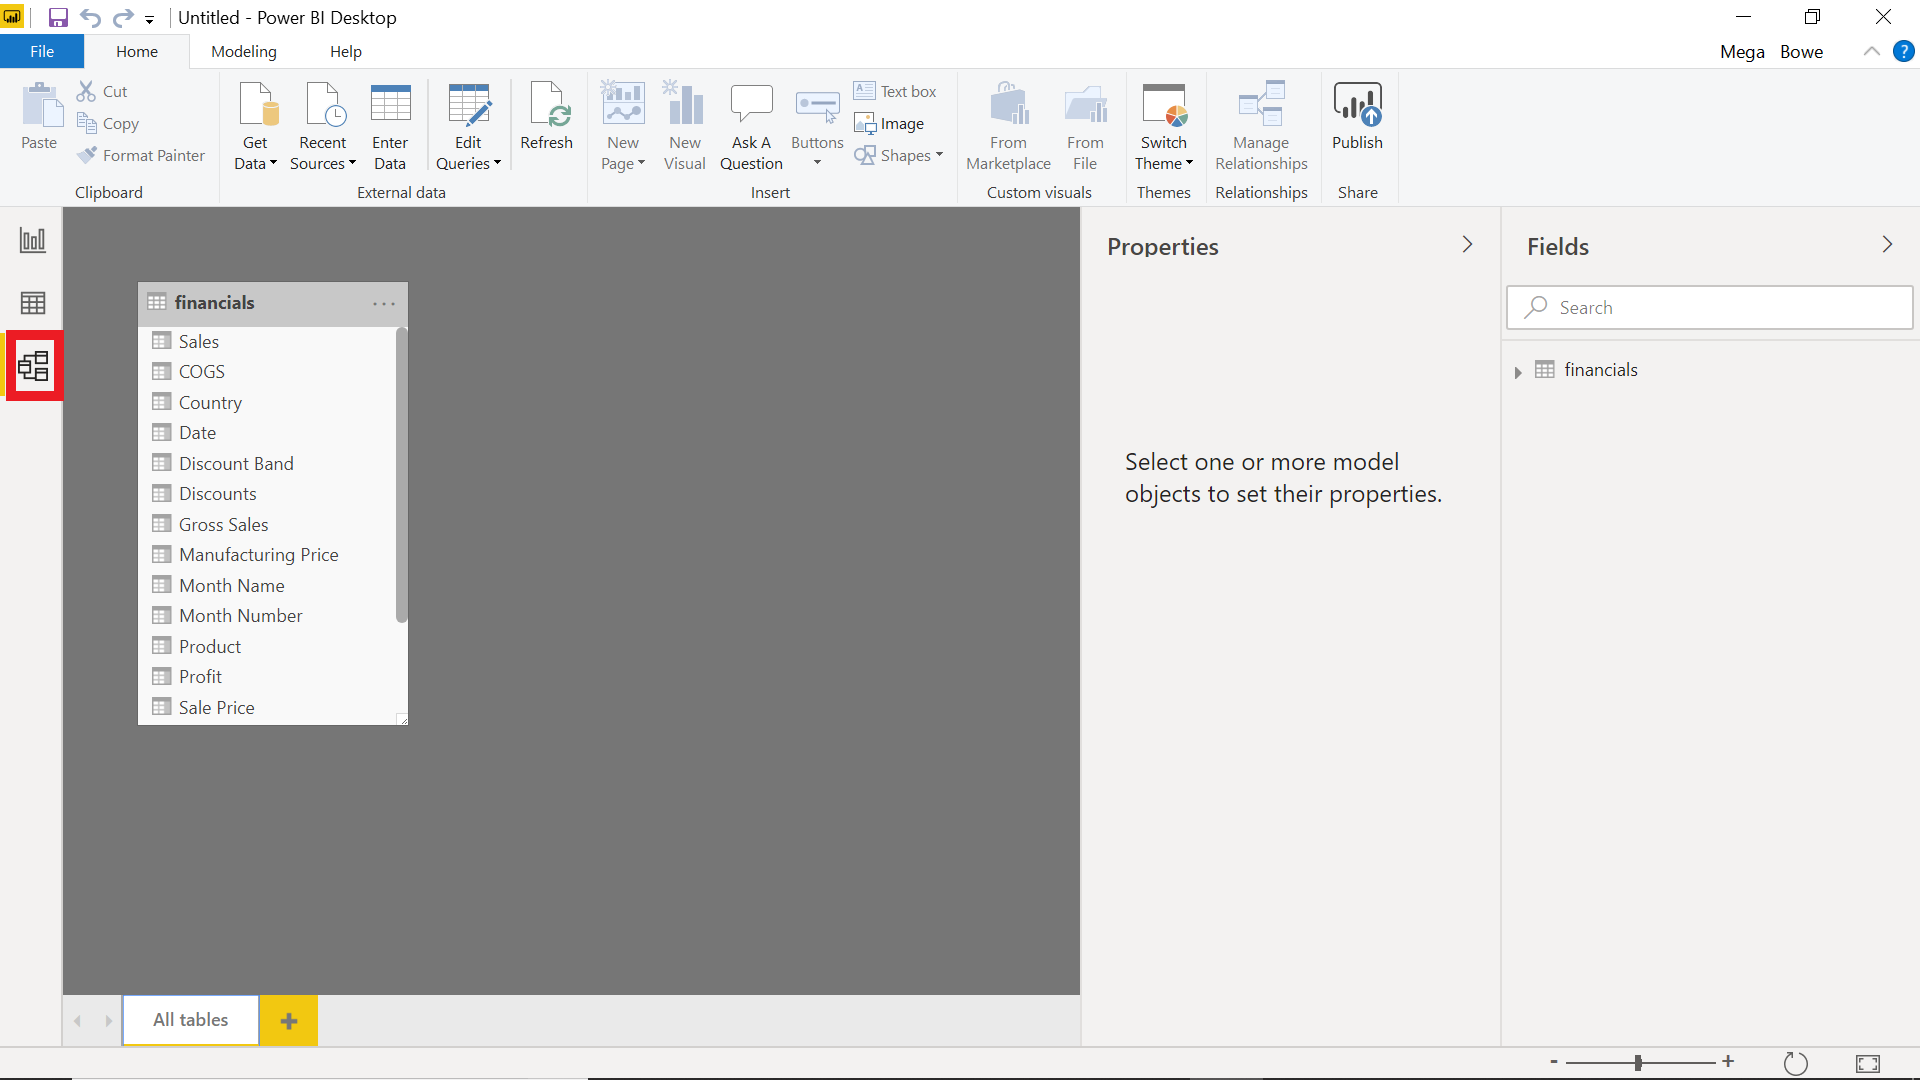Open the Report view icon in sidebar
Image resolution: width=1920 pixels, height=1080 pixels.
click(32, 240)
